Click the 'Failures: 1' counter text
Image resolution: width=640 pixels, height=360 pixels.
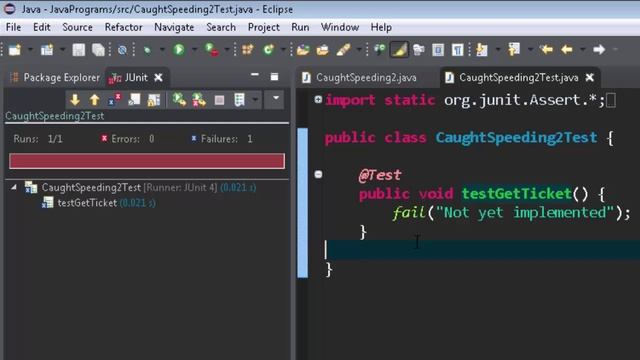[222, 139]
